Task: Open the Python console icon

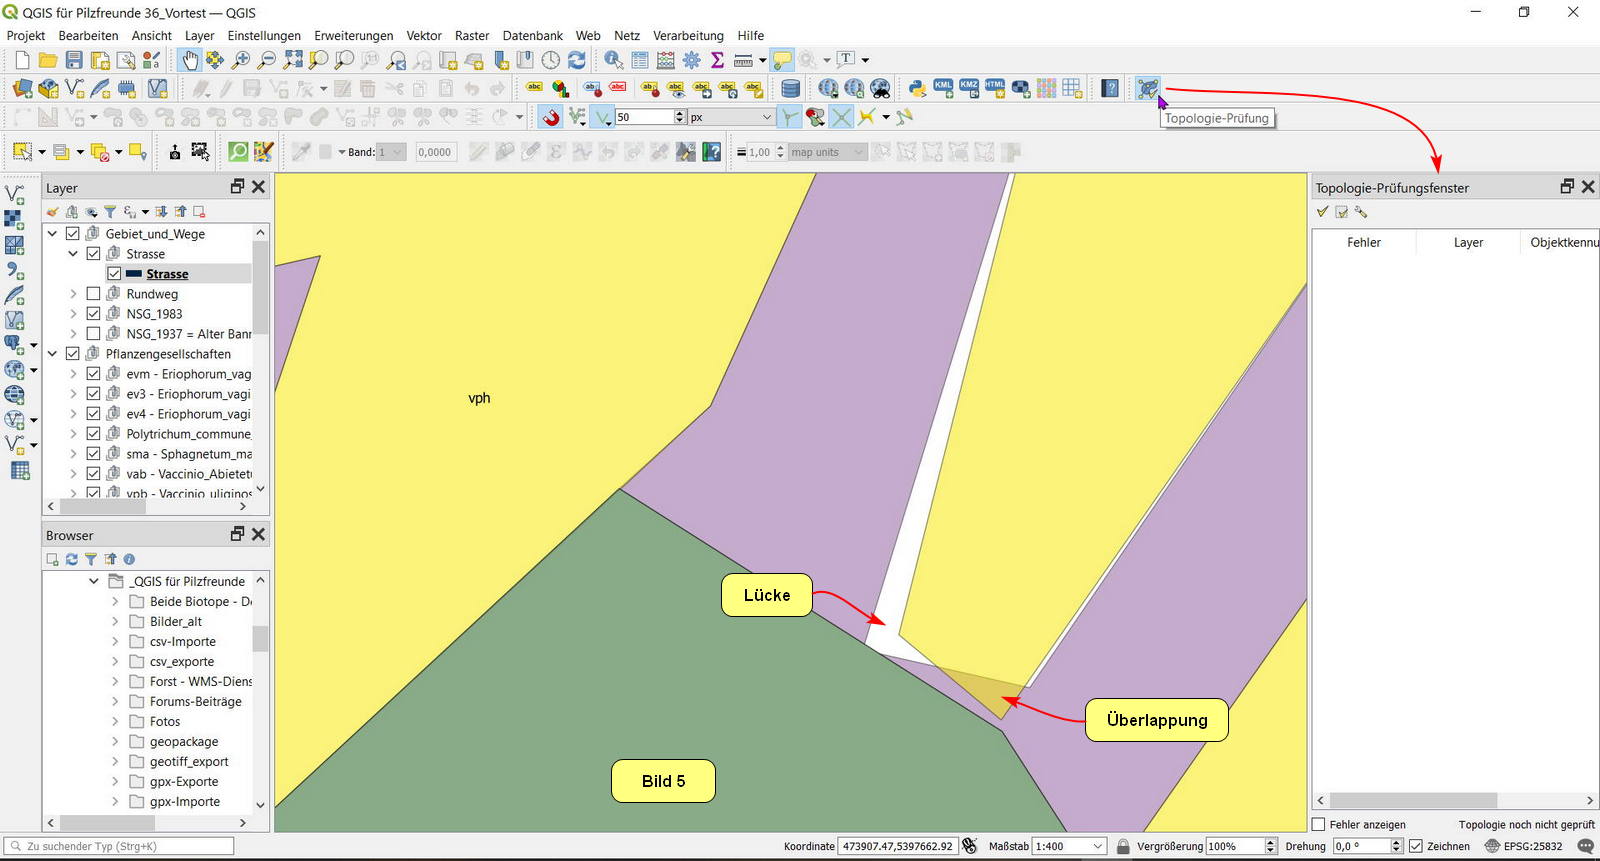Action: coord(917,89)
